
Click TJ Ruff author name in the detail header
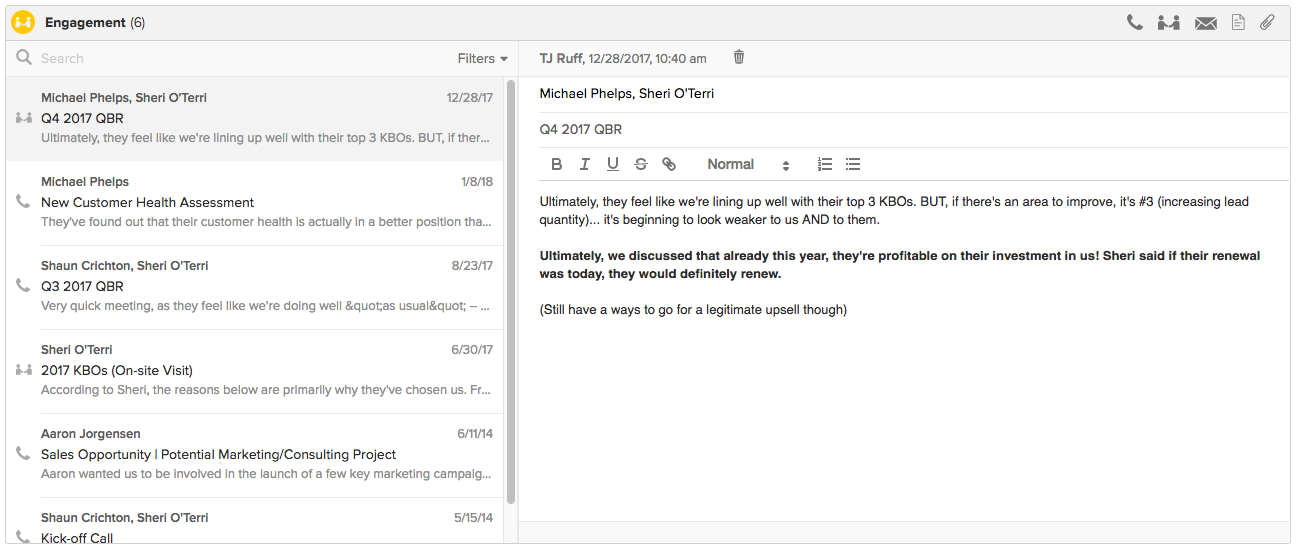[561, 59]
